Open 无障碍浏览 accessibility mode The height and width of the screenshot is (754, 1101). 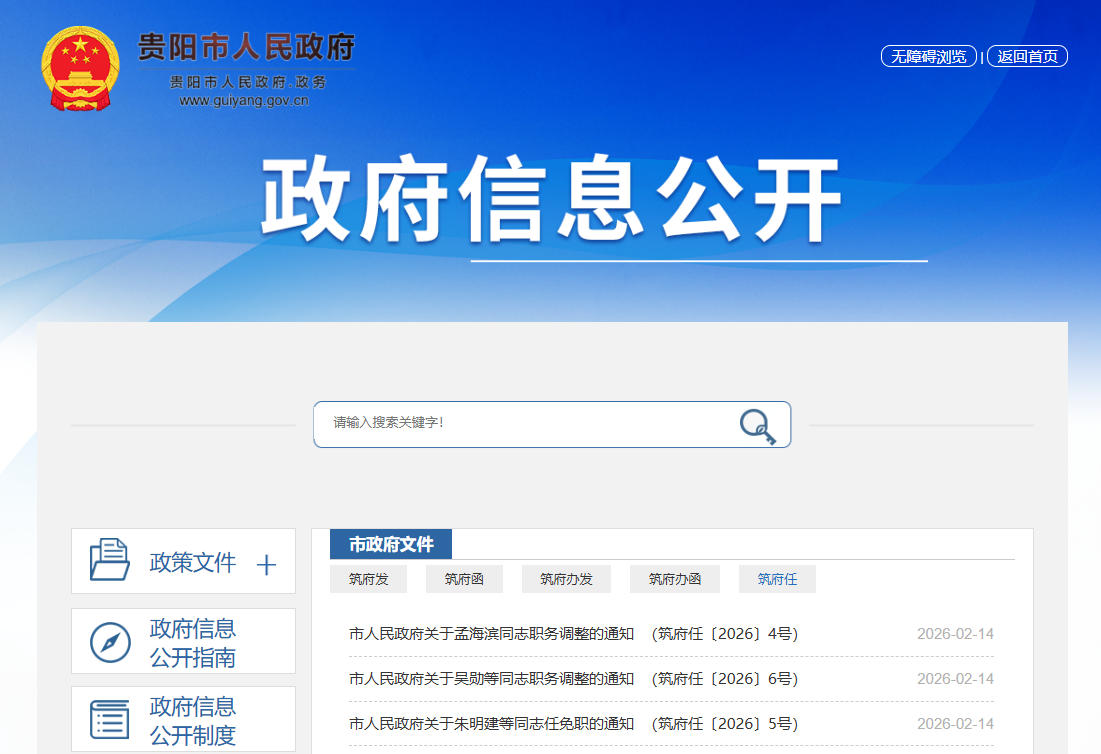928,57
